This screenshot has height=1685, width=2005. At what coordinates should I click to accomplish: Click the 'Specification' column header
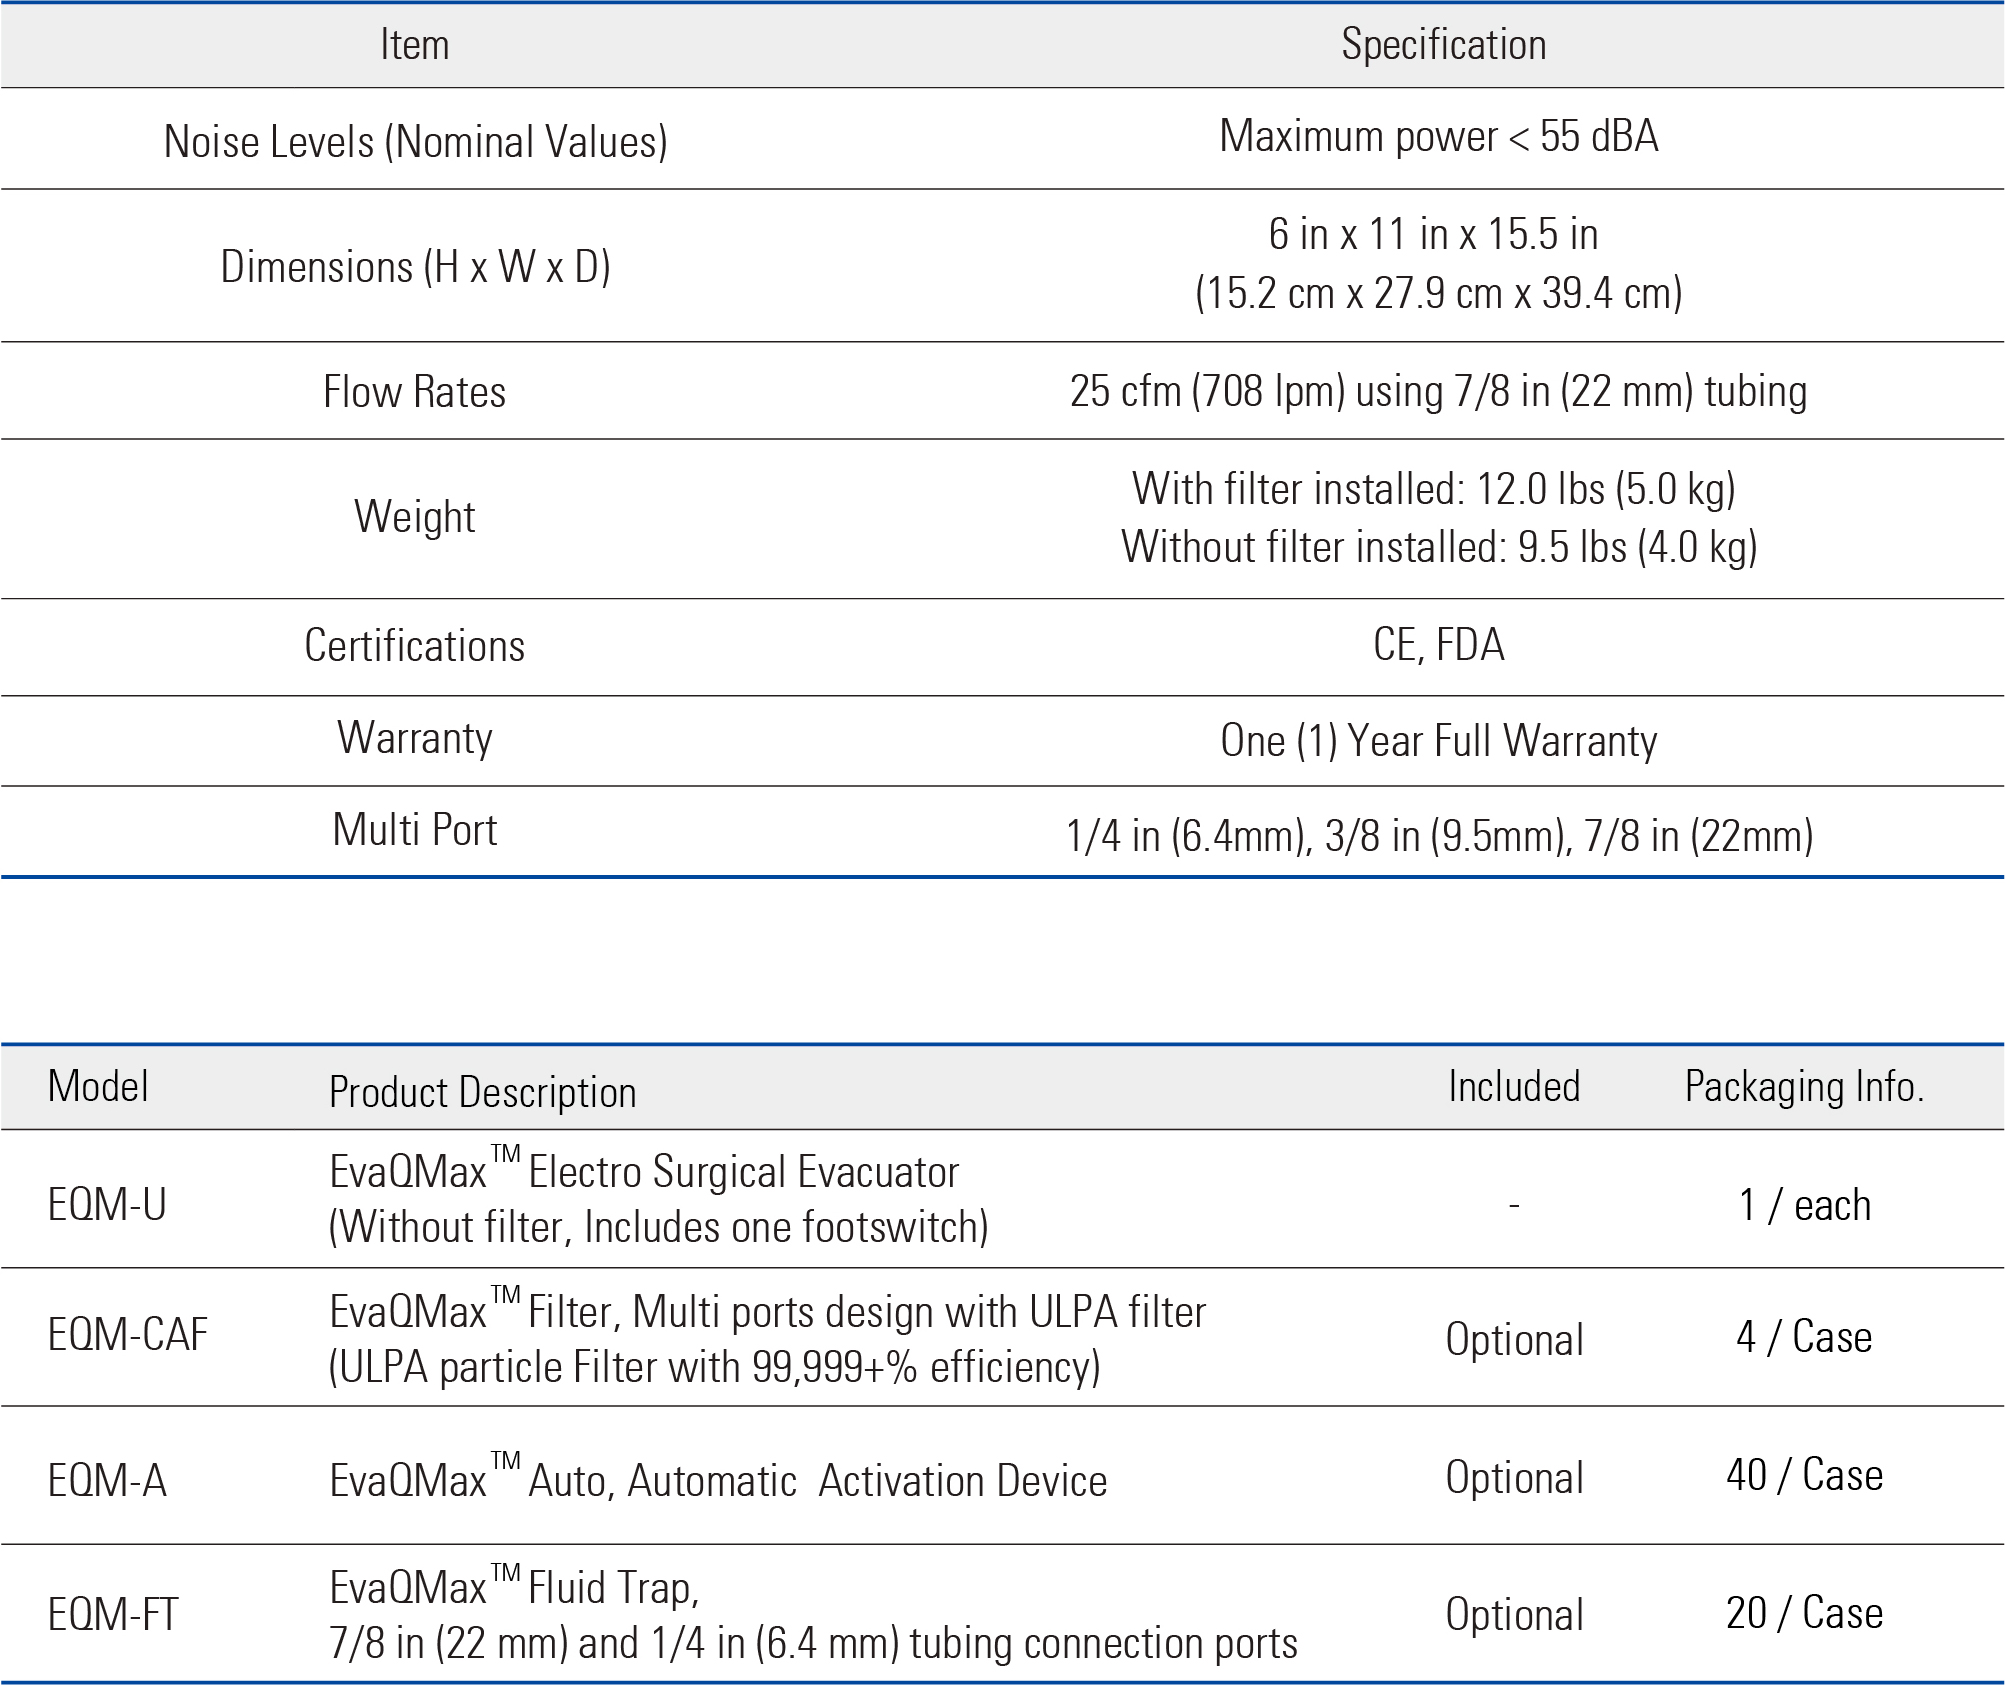pos(1443,45)
